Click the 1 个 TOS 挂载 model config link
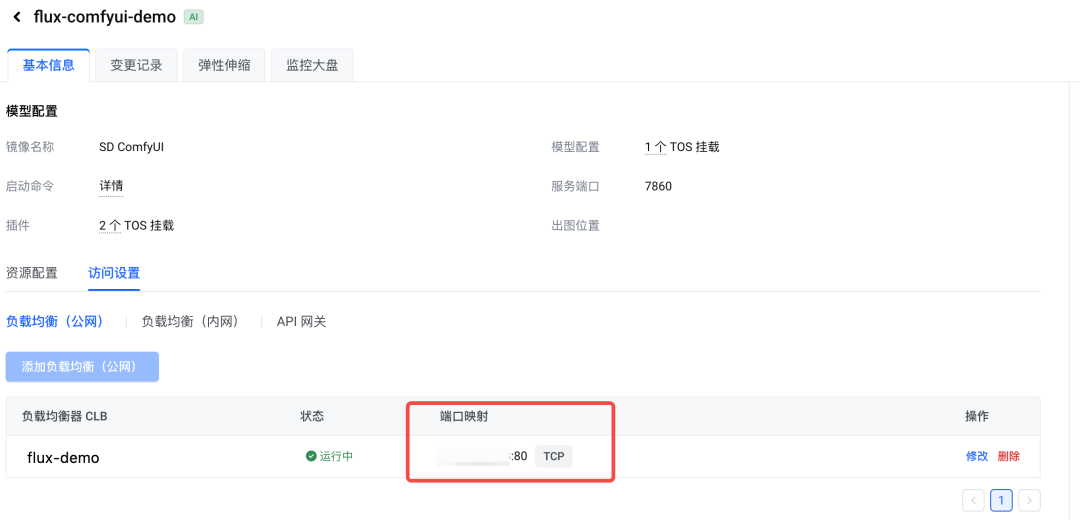1080x520 pixels. point(681,147)
